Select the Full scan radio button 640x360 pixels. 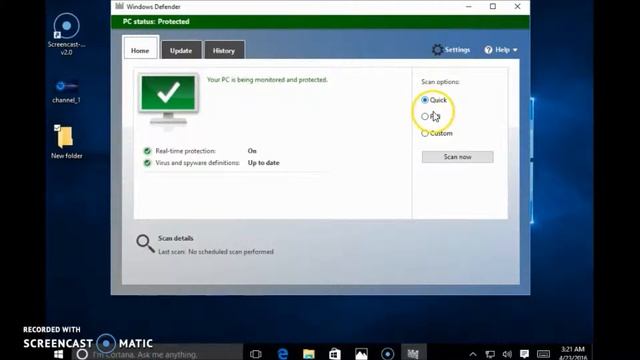click(425, 117)
